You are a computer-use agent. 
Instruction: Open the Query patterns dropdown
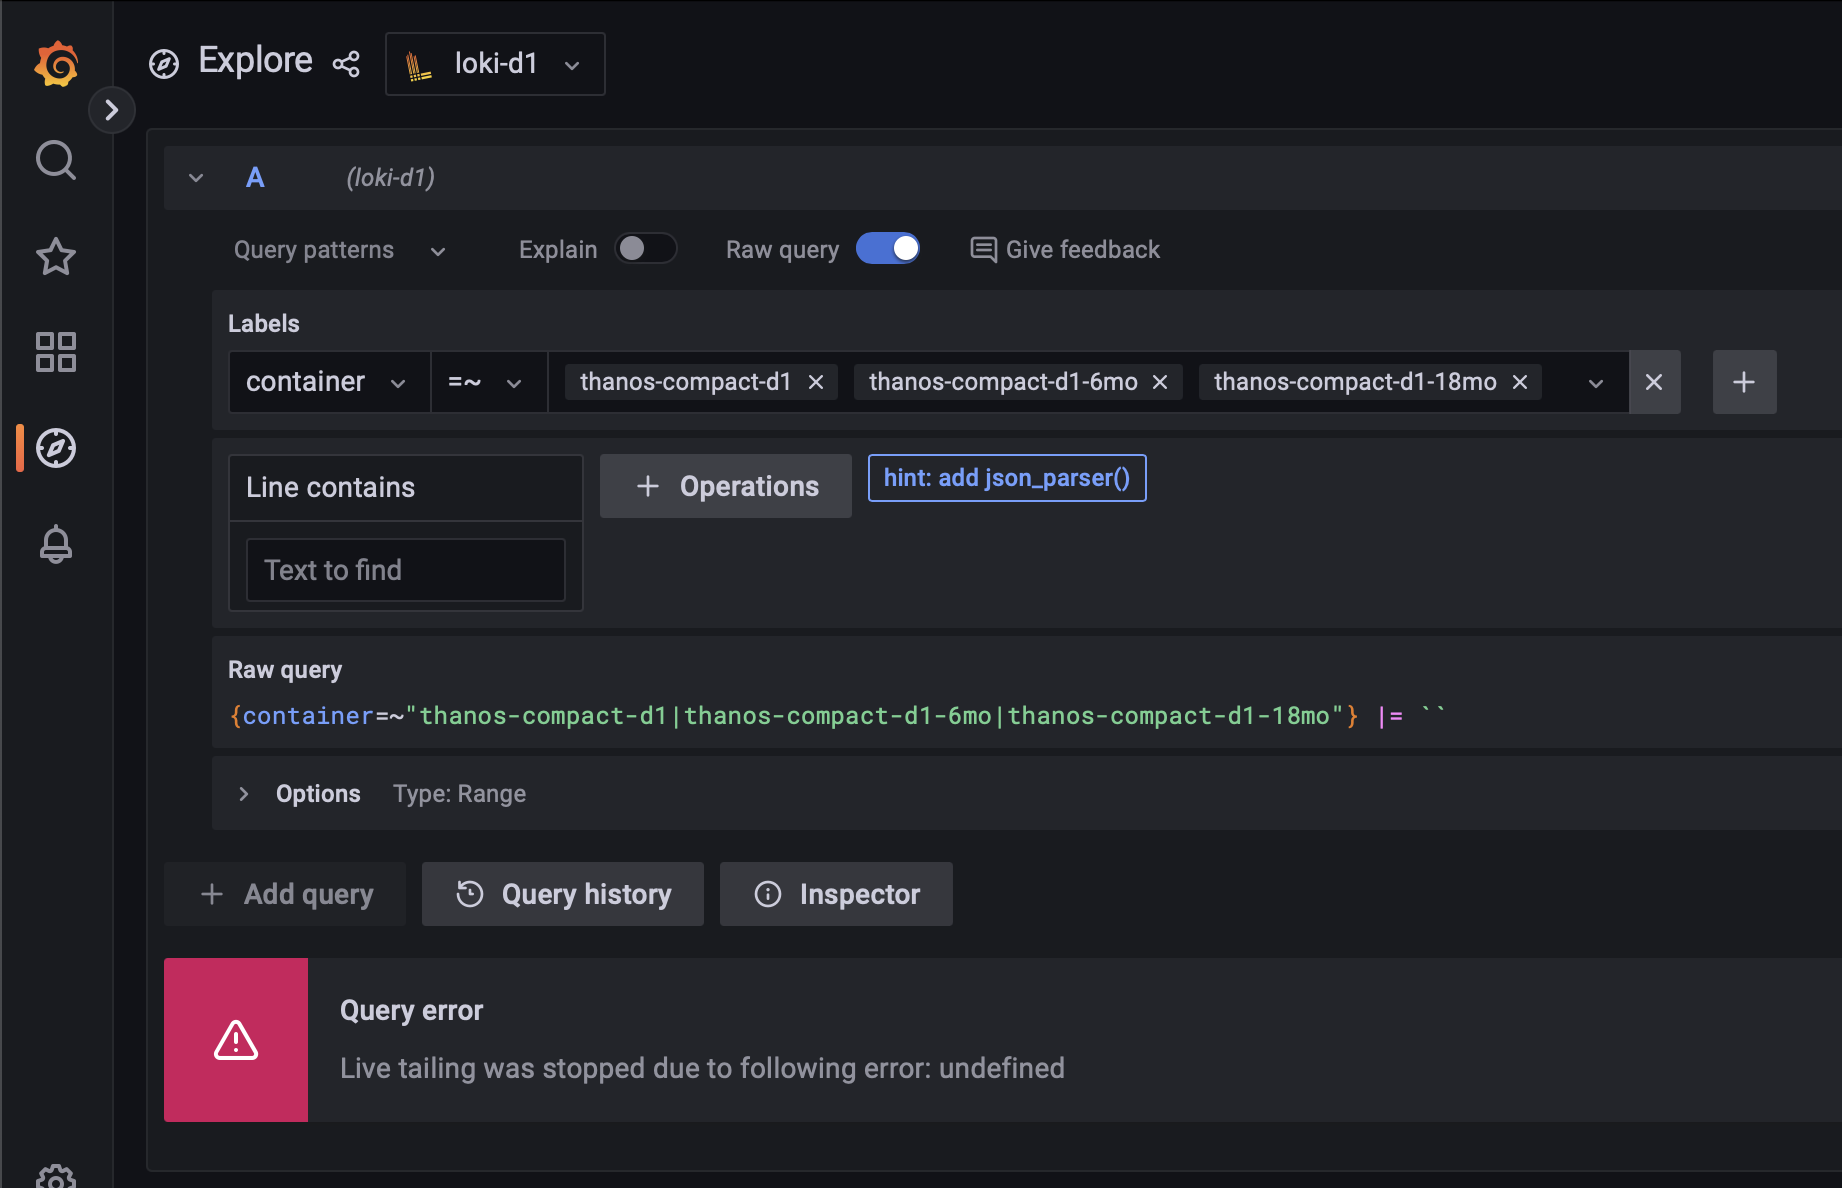(339, 250)
